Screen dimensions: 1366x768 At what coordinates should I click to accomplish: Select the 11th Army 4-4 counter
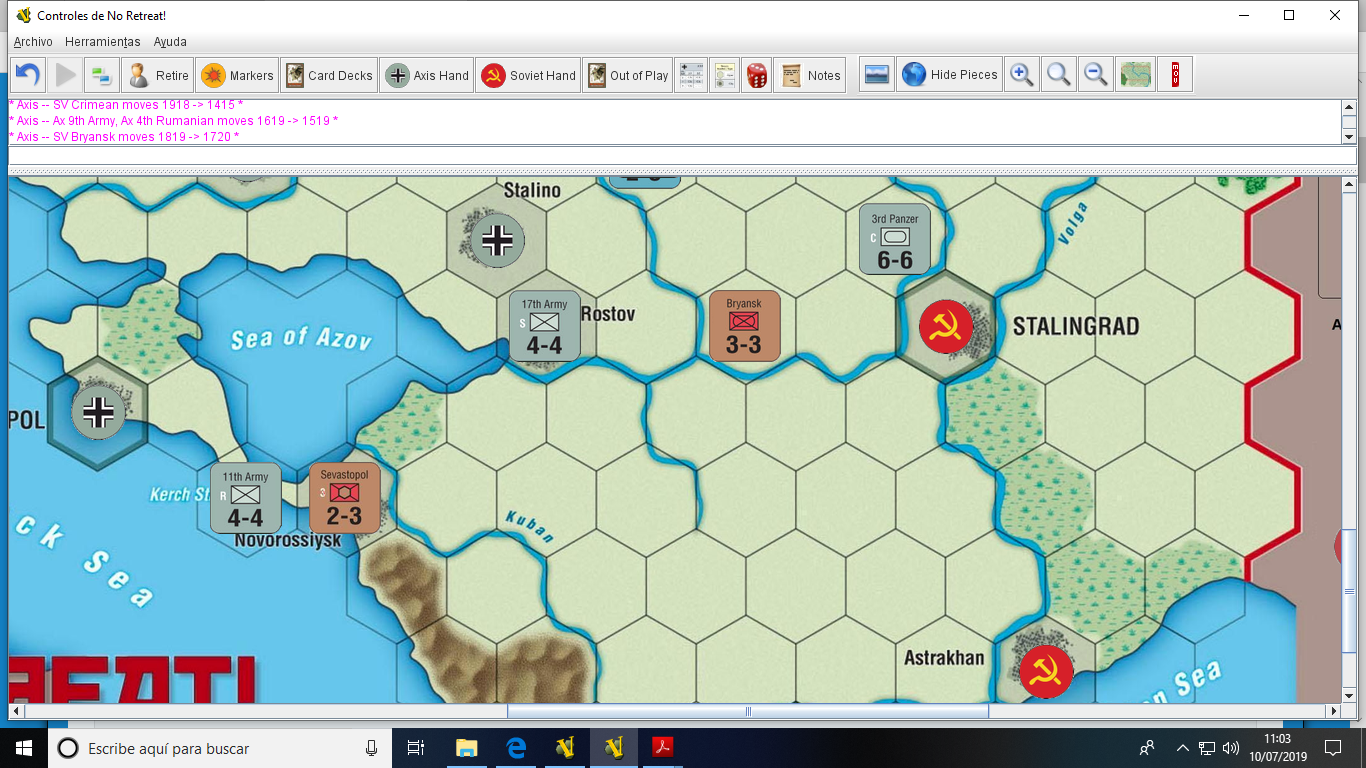tap(245, 498)
